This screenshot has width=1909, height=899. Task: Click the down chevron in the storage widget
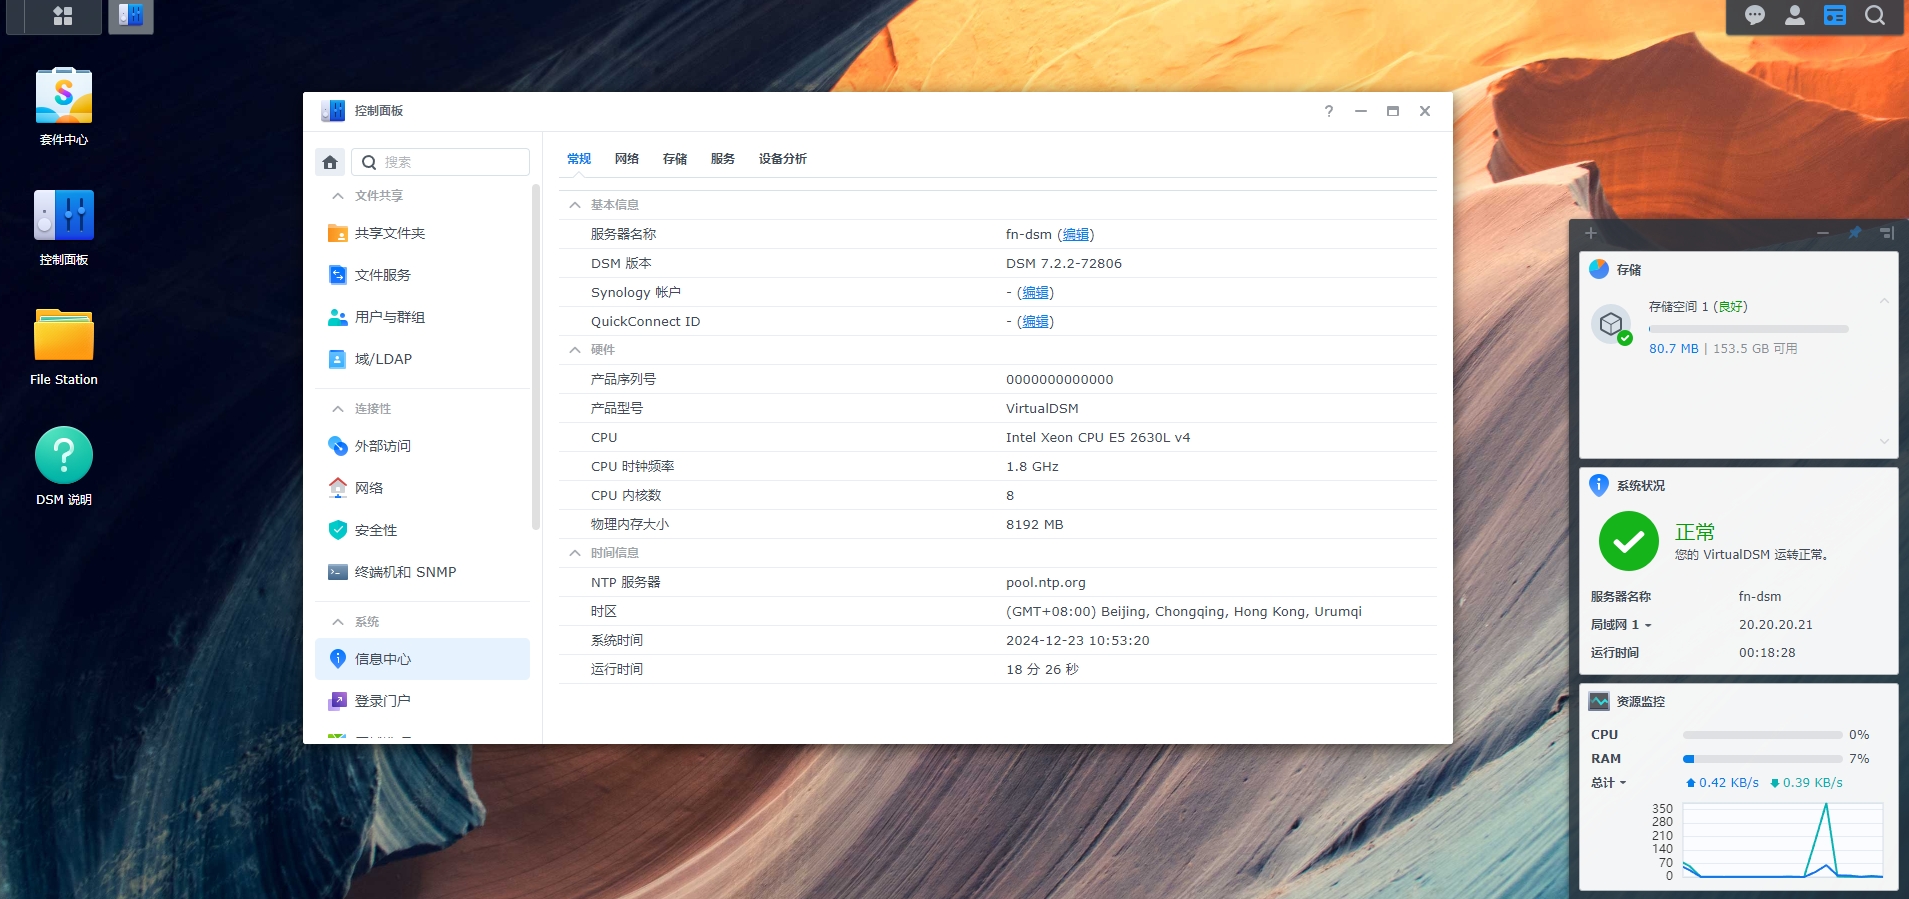pos(1884,441)
